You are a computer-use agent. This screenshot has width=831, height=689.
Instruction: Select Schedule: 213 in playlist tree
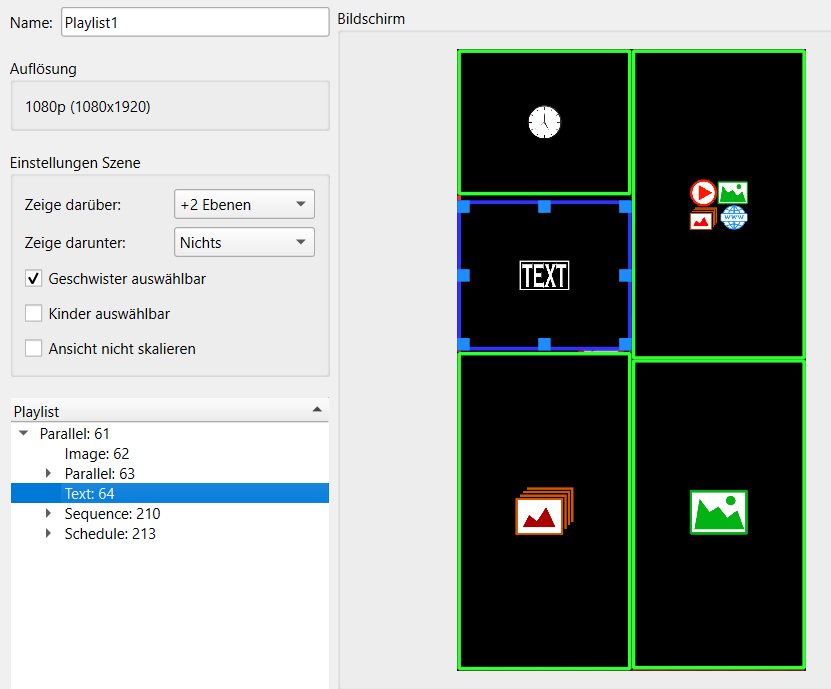[110, 534]
